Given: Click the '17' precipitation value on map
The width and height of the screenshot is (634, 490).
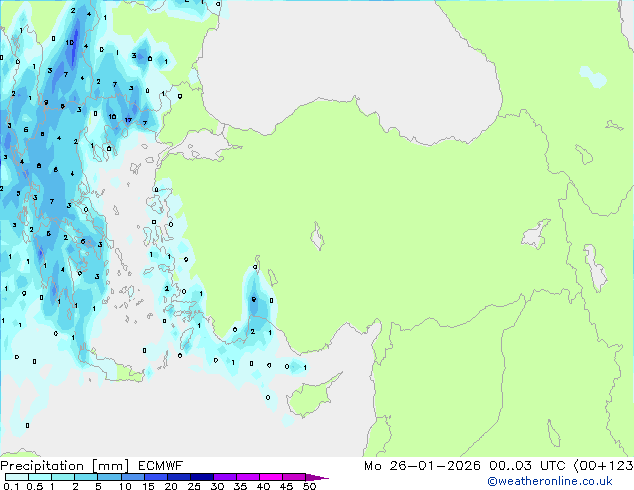Looking at the screenshot, I should tap(128, 120).
